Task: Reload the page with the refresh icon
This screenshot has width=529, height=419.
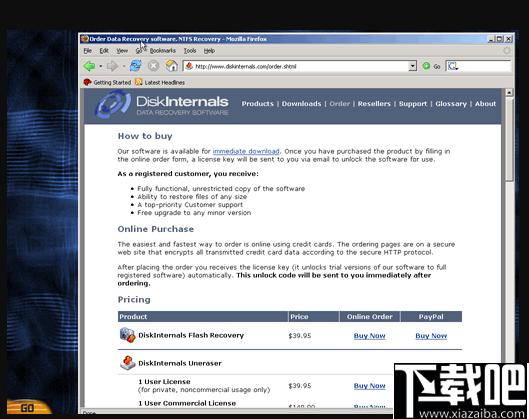Action: coord(136,65)
